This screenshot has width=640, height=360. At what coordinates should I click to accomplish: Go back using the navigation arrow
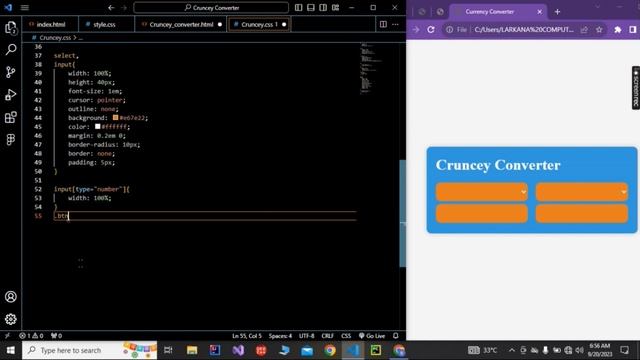click(111, 7)
